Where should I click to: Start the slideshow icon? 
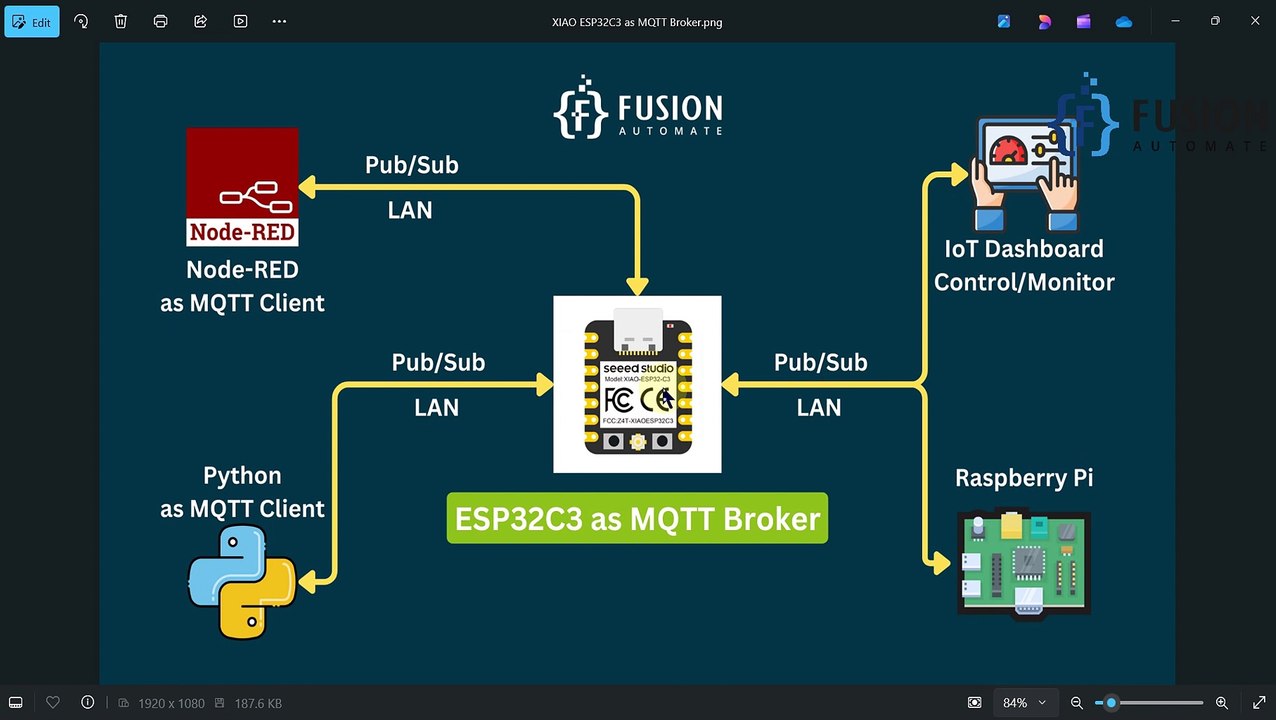[x=240, y=21]
